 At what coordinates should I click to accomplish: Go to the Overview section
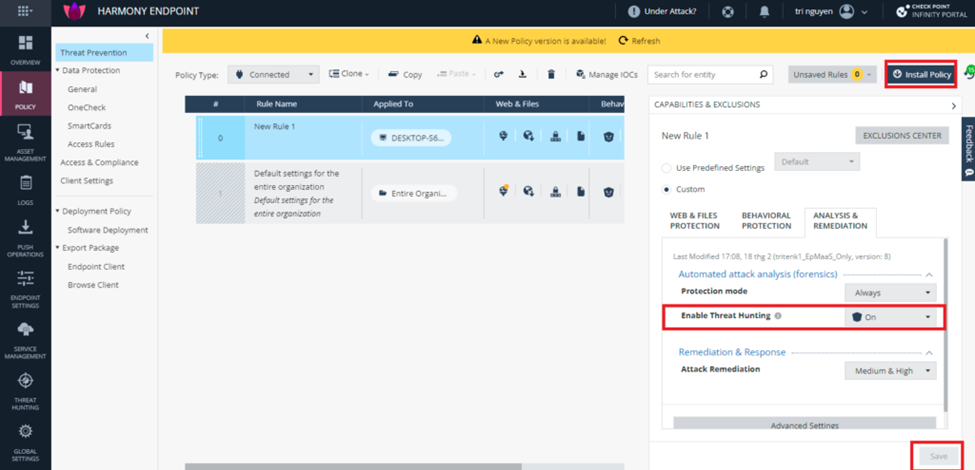pyautogui.click(x=25, y=50)
